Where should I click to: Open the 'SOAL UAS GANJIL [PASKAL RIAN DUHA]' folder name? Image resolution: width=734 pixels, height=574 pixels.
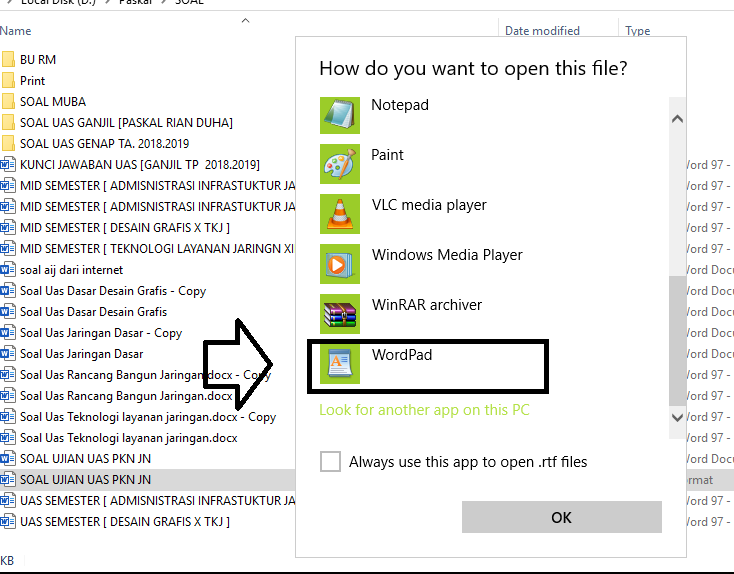(126, 123)
